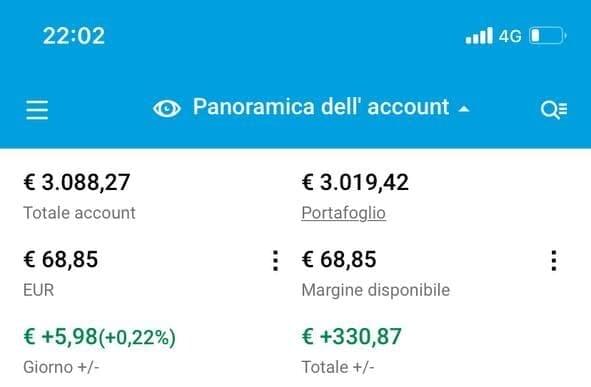591x387 pixels.
Task: Tap the daily gain € +5,98(+0,22%)
Action: tap(100, 337)
